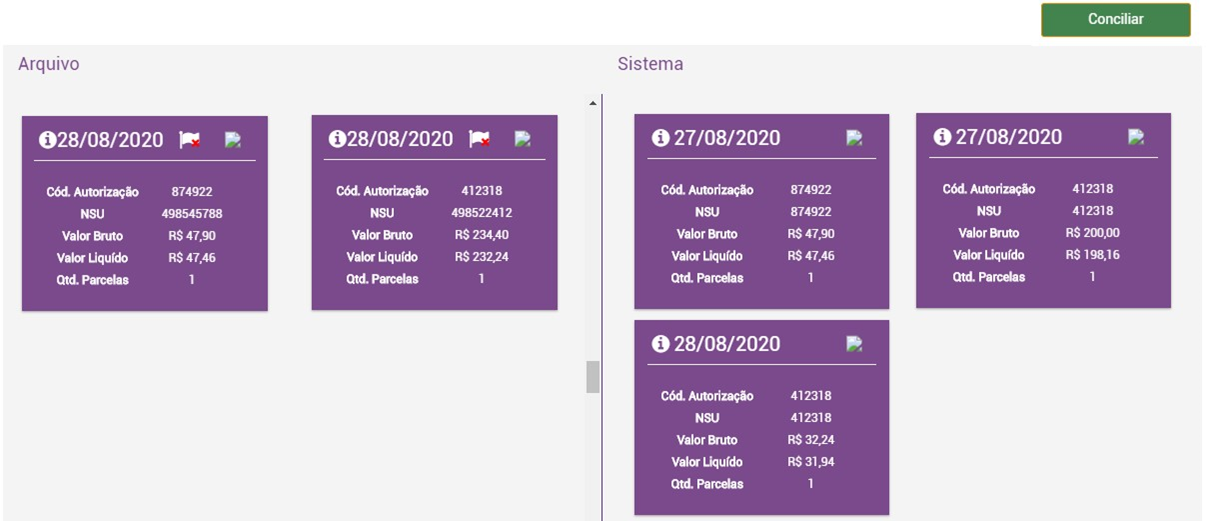Click info icon on Sistema 27/08/2020 card 874922

[x=660, y=138]
